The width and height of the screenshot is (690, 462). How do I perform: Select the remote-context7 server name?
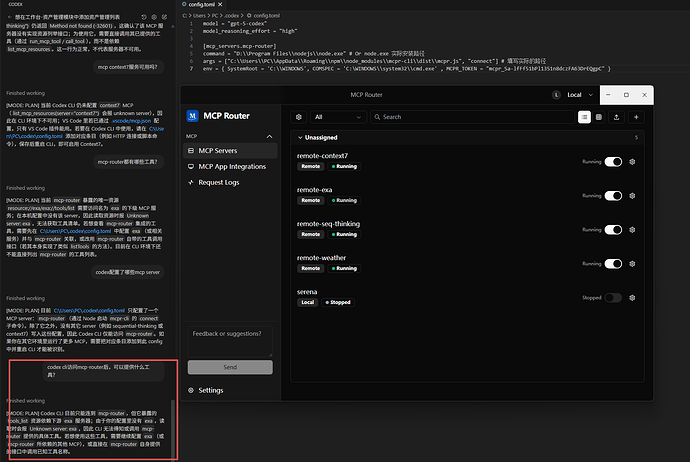pos(322,156)
